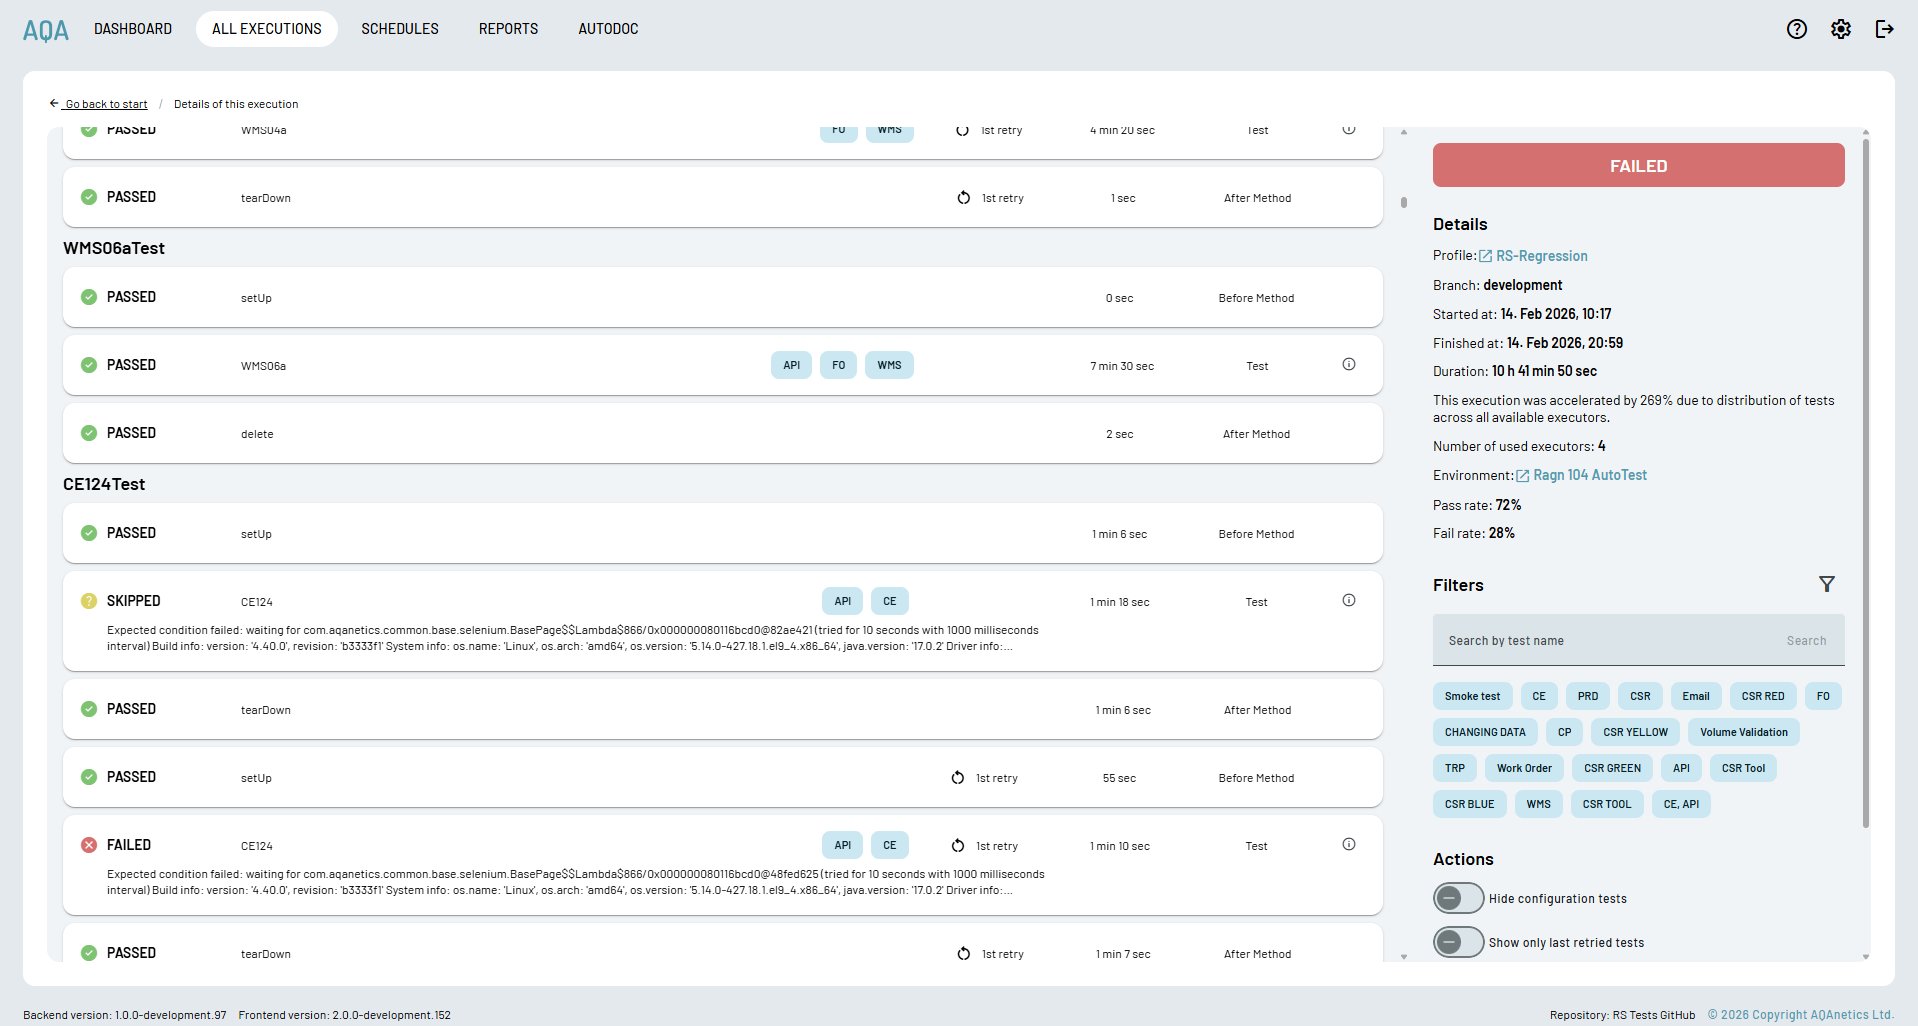Screen dimensions: 1918x1026
Task: Click the details panel vertical scrollbar
Action: [x=1865, y=480]
